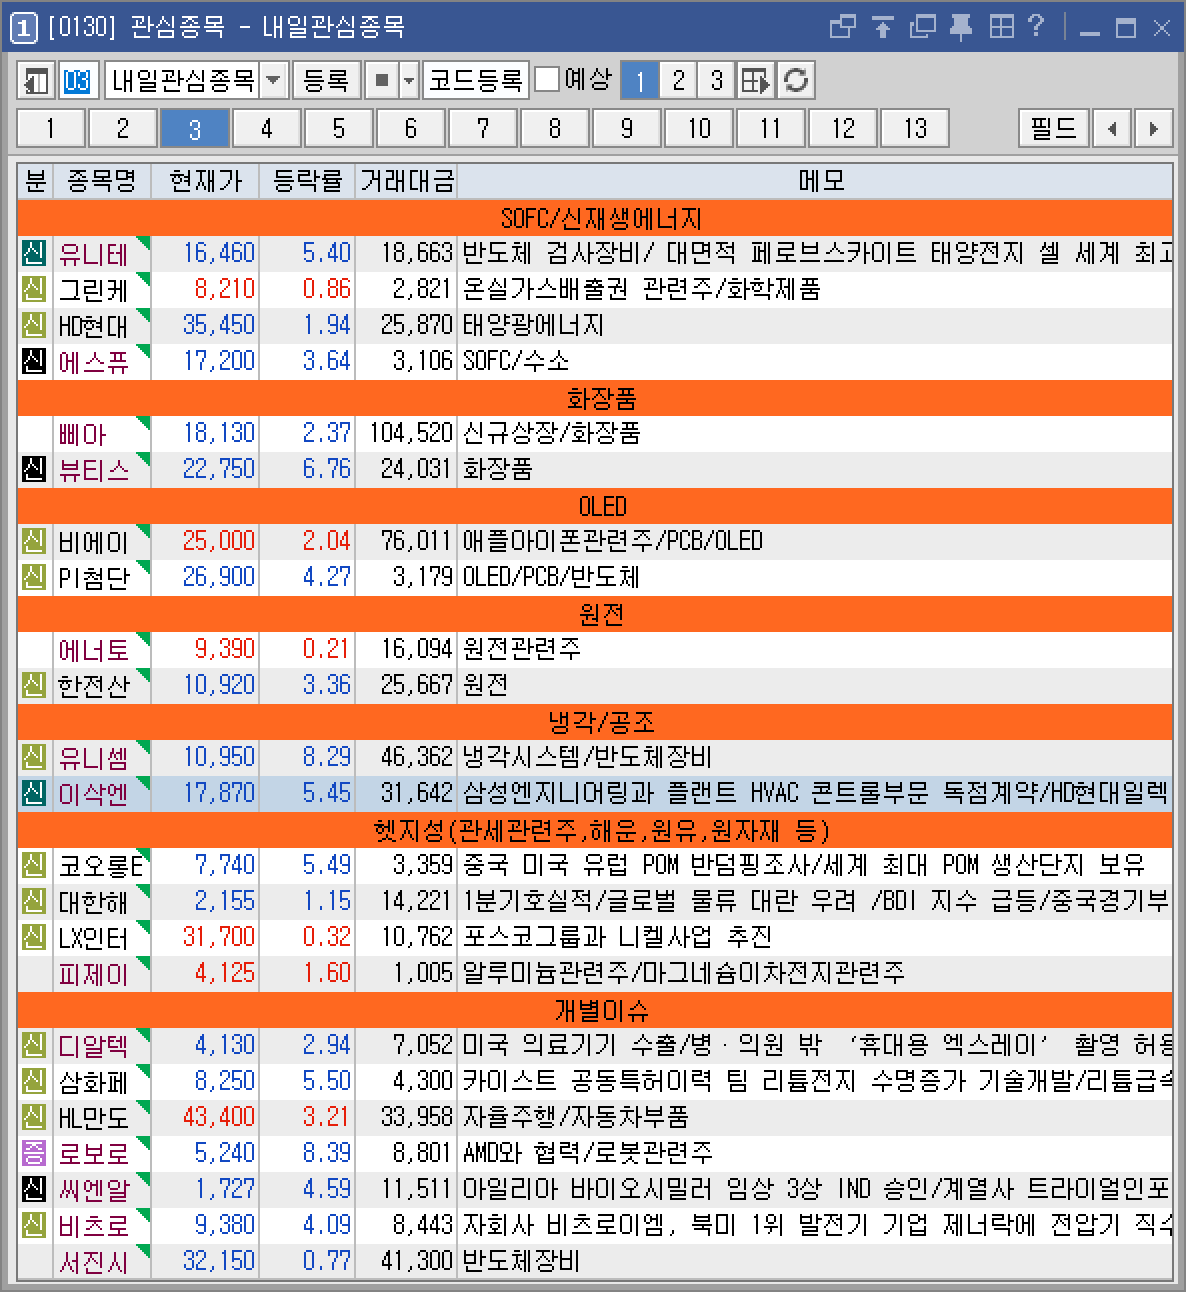Image resolution: width=1186 pixels, height=1292 pixels.
Task: Switch to watchlist tab 10
Action: pos(699,128)
